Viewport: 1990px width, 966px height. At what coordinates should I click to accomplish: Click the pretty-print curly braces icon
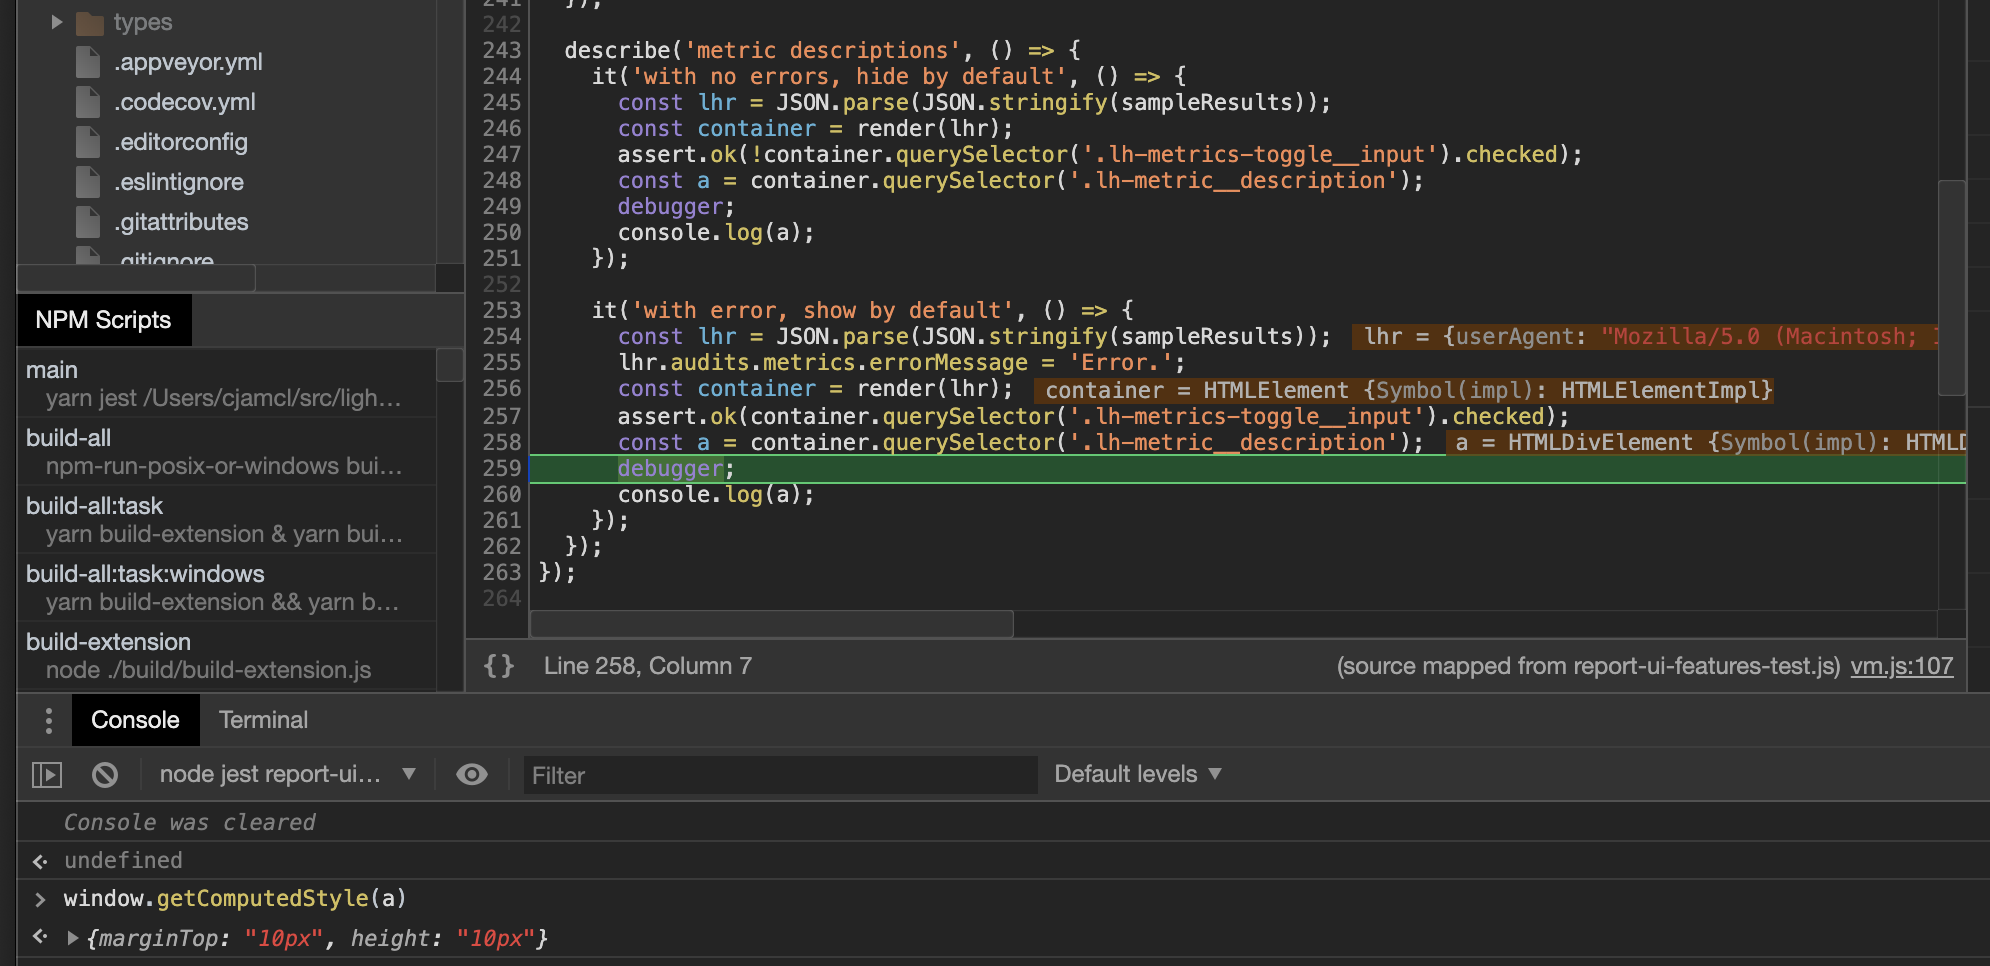tap(499, 666)
